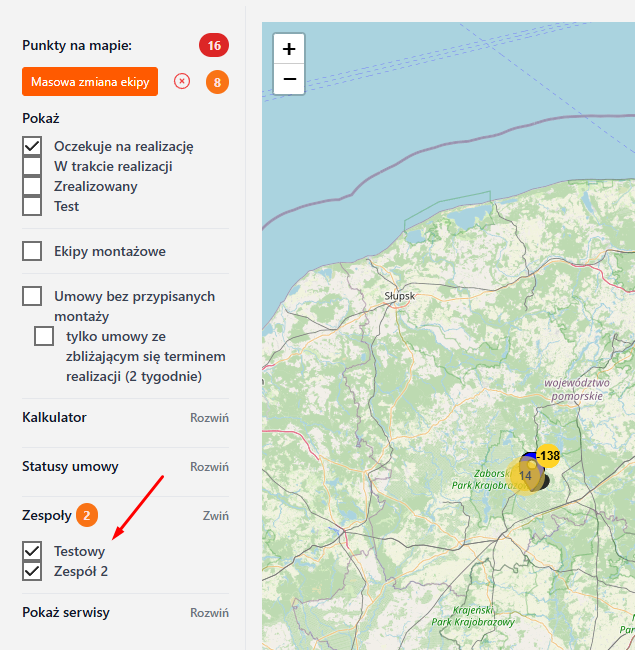This screenshot has height=650, width=635.
Task: Click the orange badge showing 8
Action: click(217, 82)
